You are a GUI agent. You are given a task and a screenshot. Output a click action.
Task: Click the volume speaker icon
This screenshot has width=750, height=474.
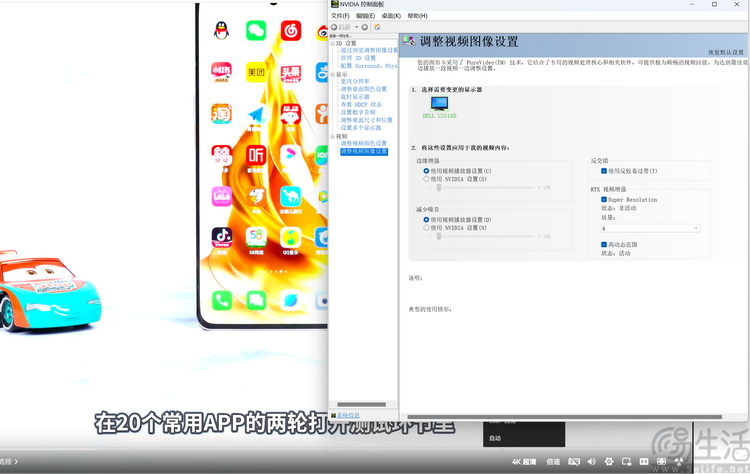pos(592,462)
